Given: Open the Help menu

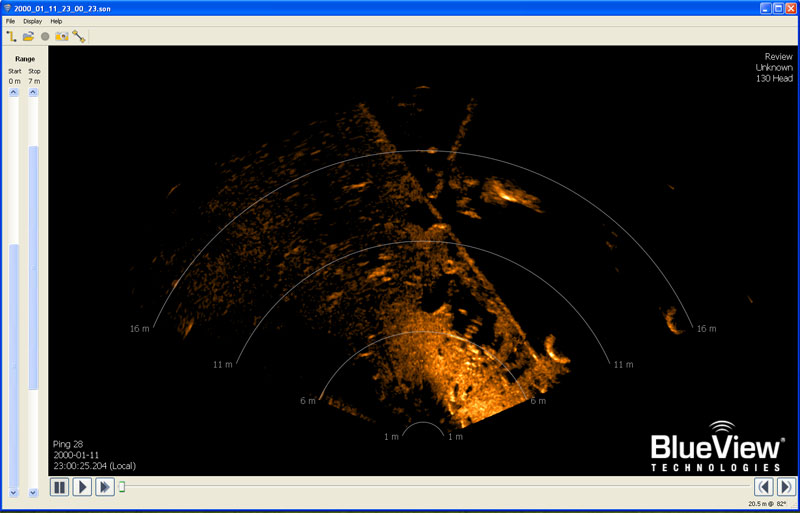Looking at the screenshot, I should 56,21.
